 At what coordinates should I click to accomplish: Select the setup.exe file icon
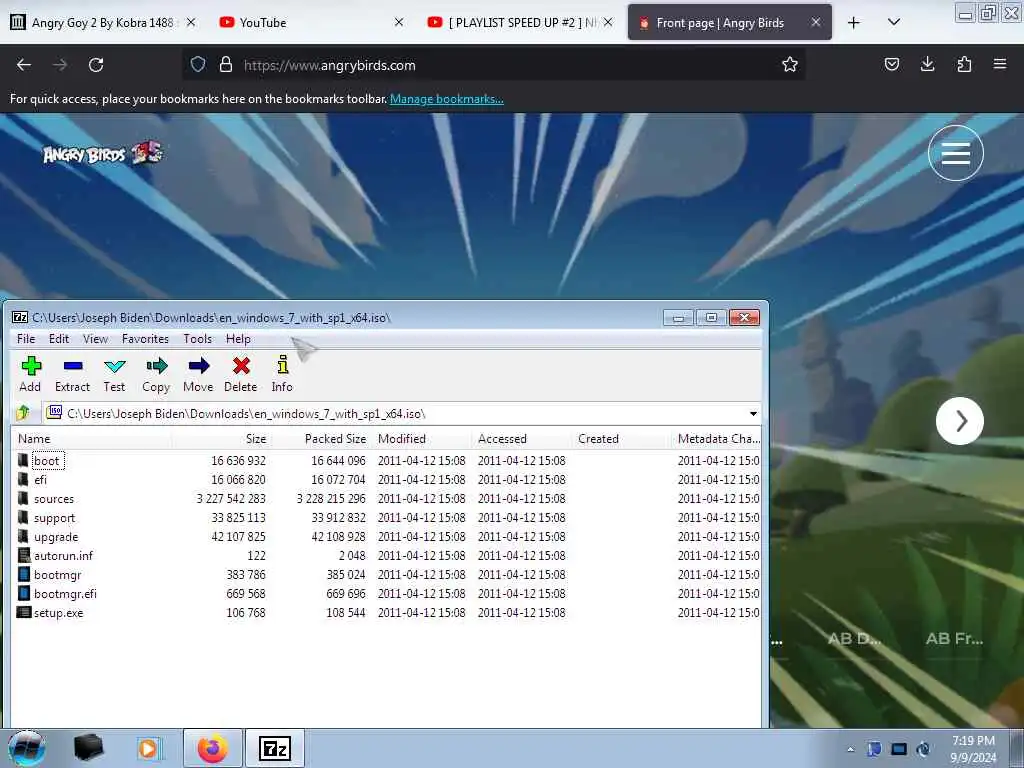point(24,613)
